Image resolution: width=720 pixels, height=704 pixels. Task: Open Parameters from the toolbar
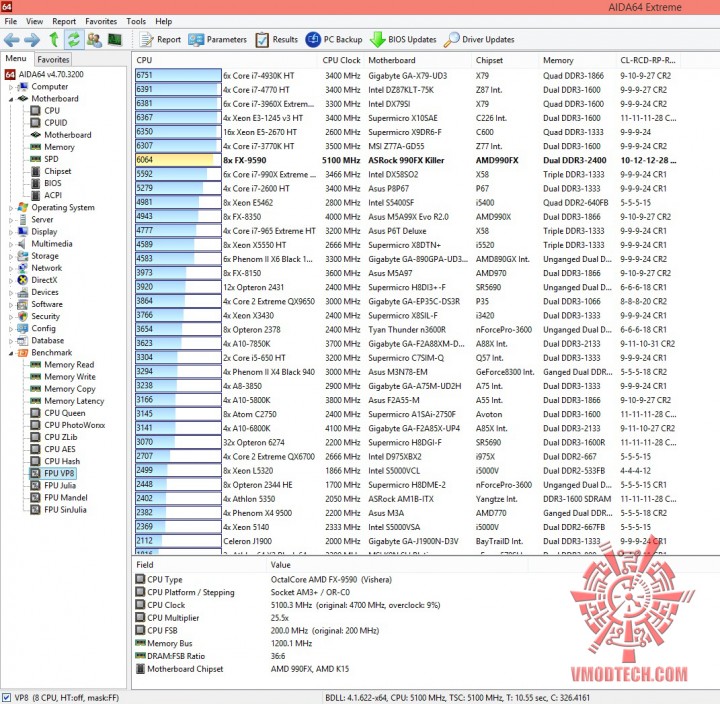tap(217, 40)
